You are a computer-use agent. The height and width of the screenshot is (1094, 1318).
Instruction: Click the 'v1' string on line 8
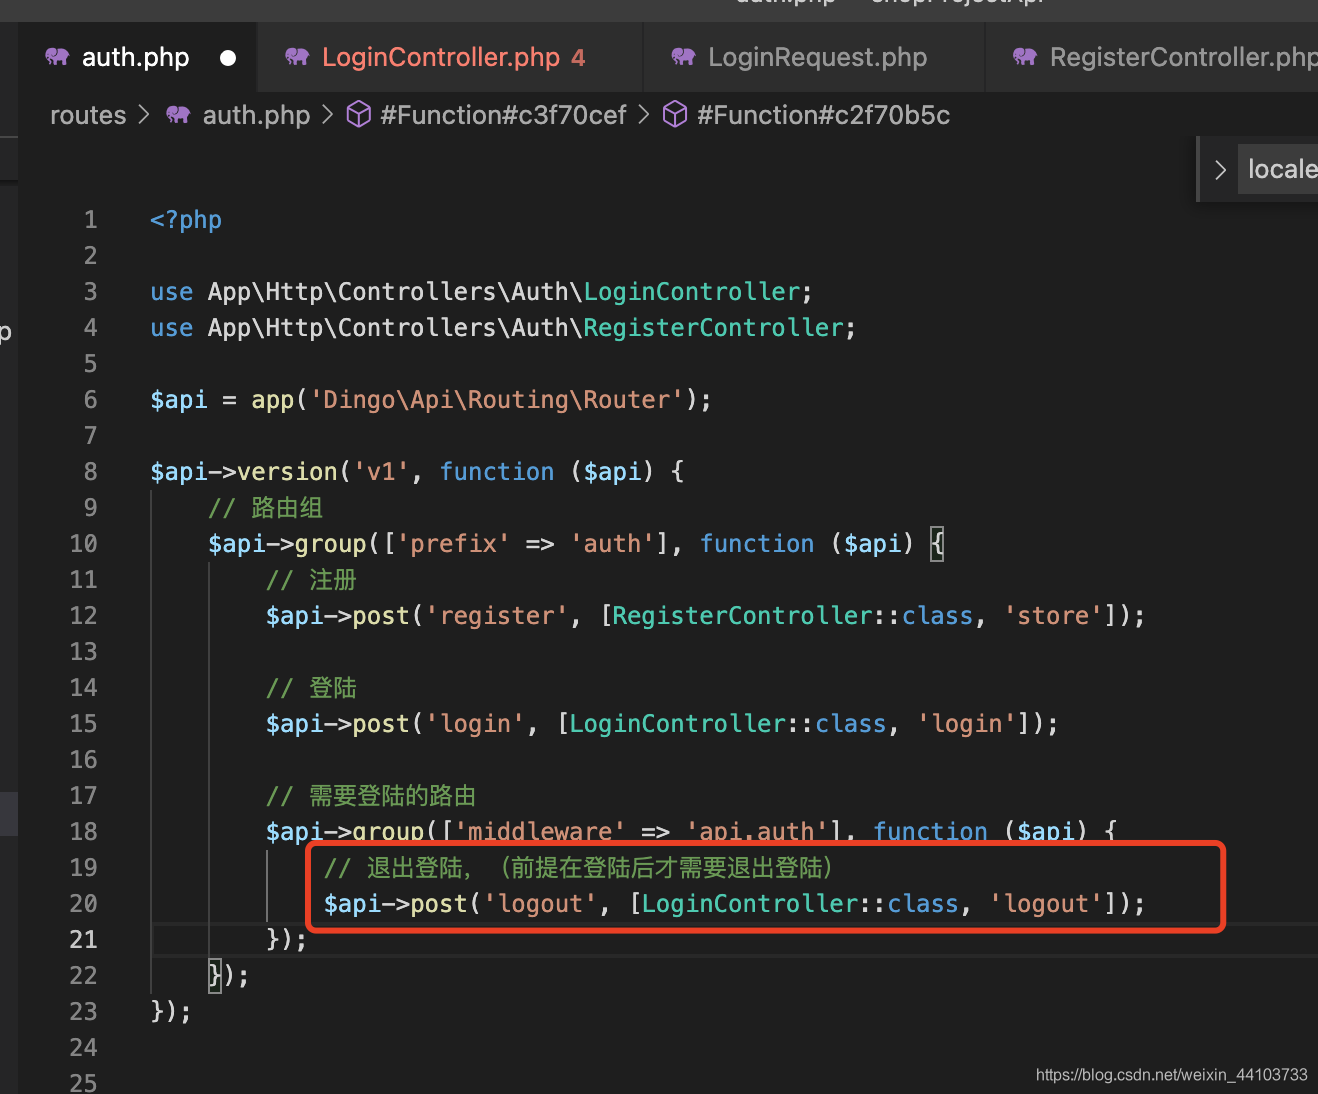click(x=381, y=472)
